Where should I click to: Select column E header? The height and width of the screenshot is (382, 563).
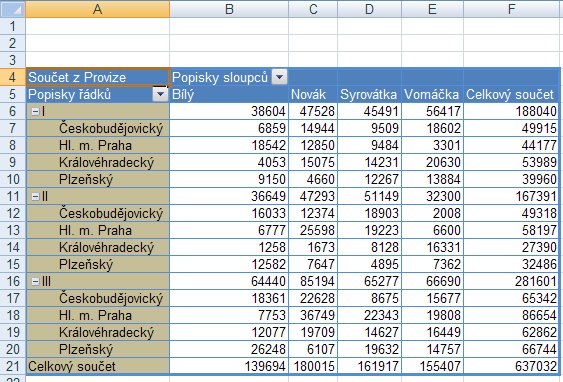(432, 9)
